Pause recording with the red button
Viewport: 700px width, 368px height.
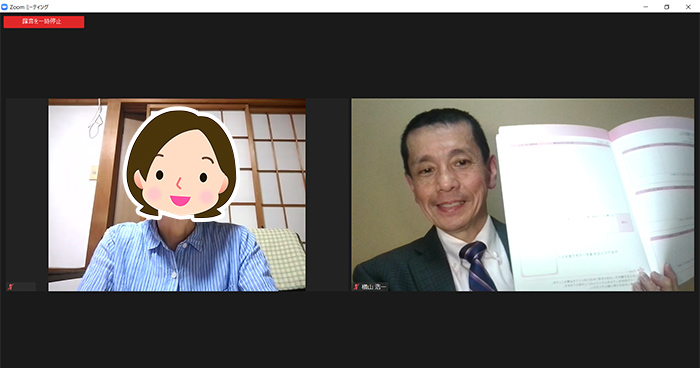tap(44, 21)
